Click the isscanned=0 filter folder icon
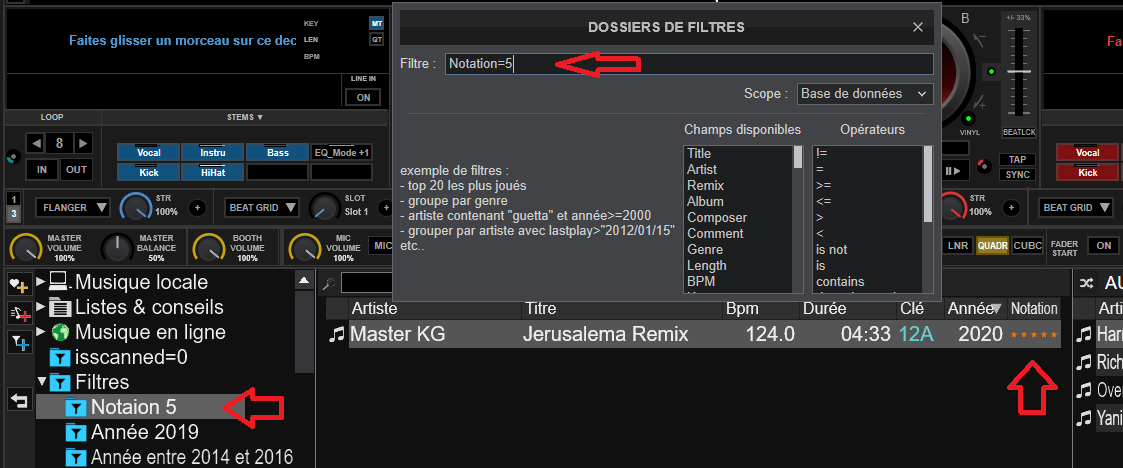Viewport: 1123px width, 468px height. click(60, 357)
